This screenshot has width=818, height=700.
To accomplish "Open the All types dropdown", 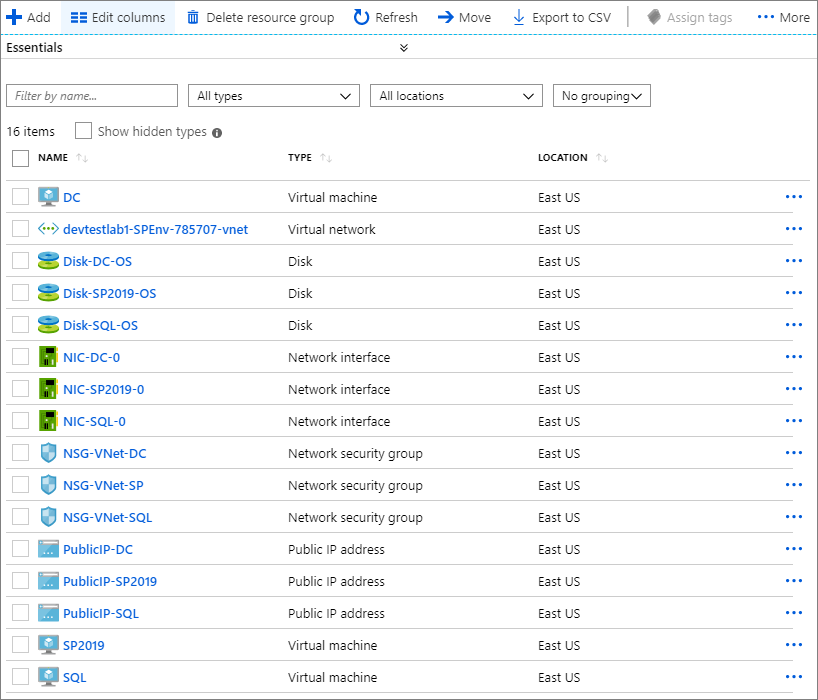I will [274, 95].
